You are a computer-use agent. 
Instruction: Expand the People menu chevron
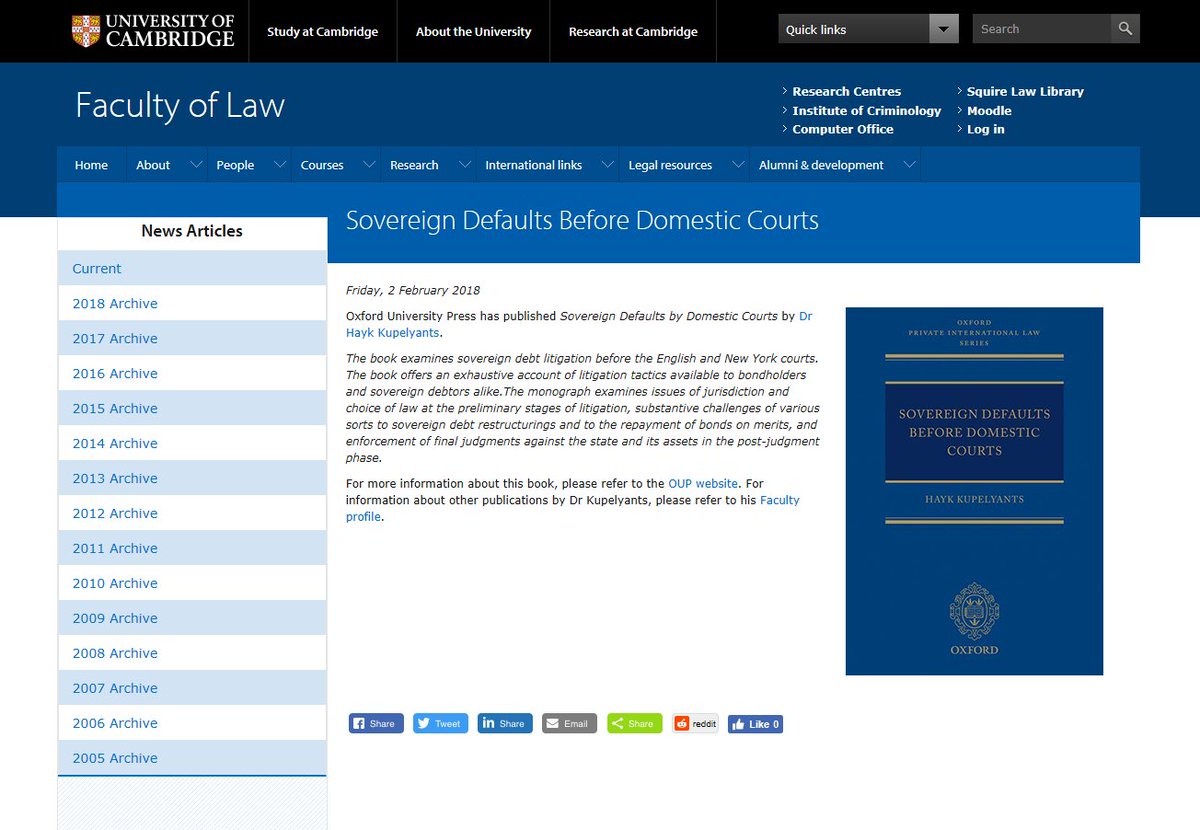(x=280, y=164)
